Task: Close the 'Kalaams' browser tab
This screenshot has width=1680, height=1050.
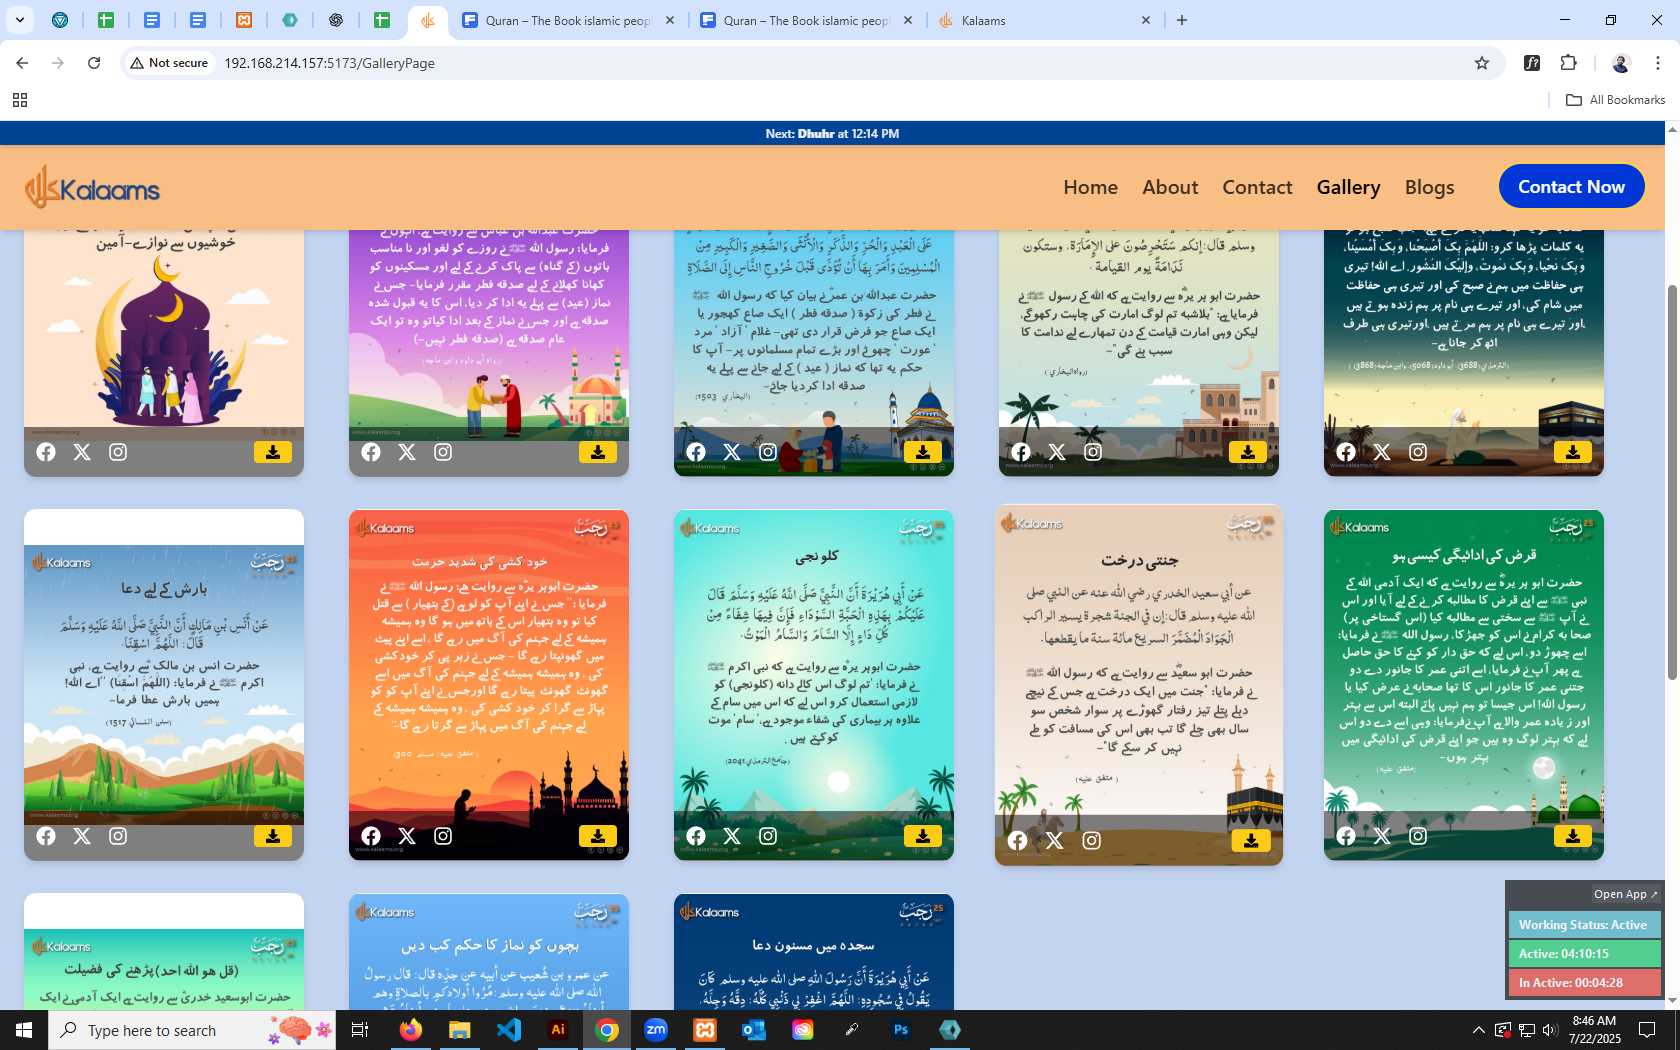Action: (x=1146, y=20)
